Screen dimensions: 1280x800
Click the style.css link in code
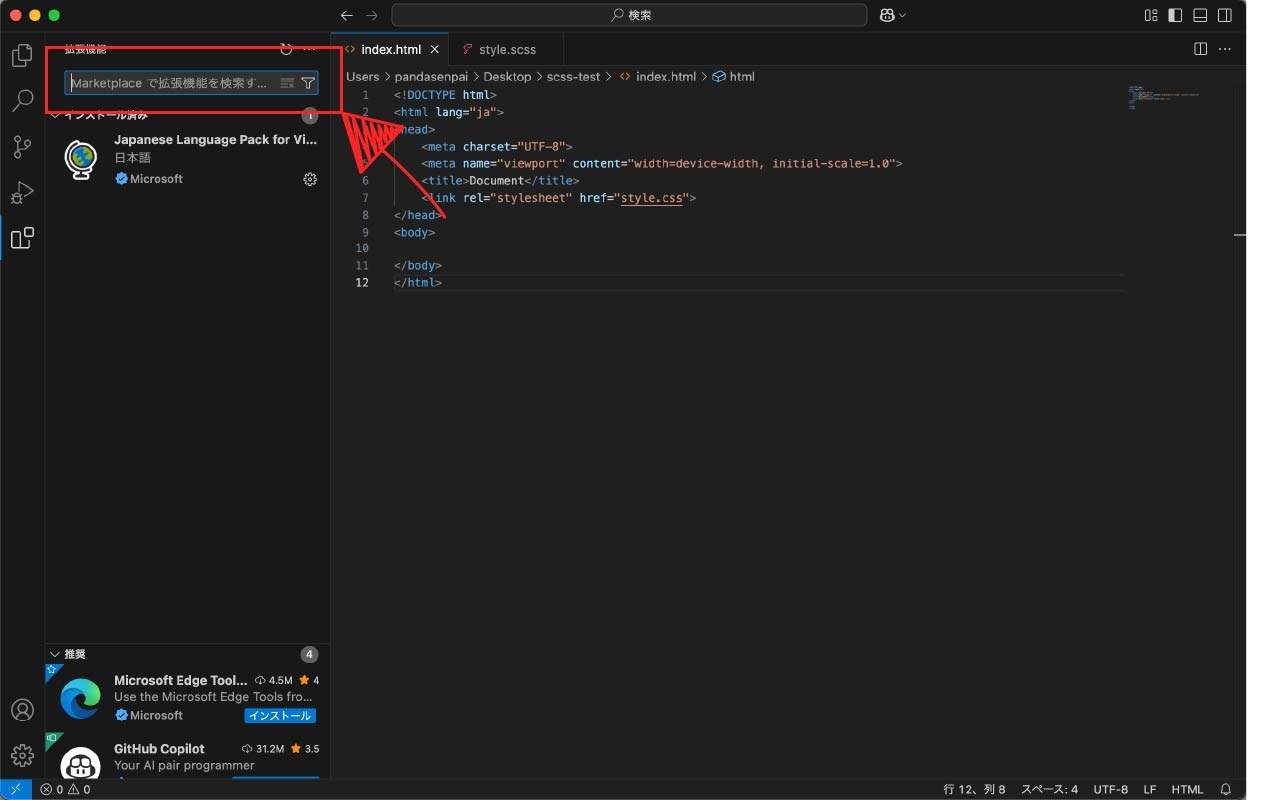coord(652,198)
